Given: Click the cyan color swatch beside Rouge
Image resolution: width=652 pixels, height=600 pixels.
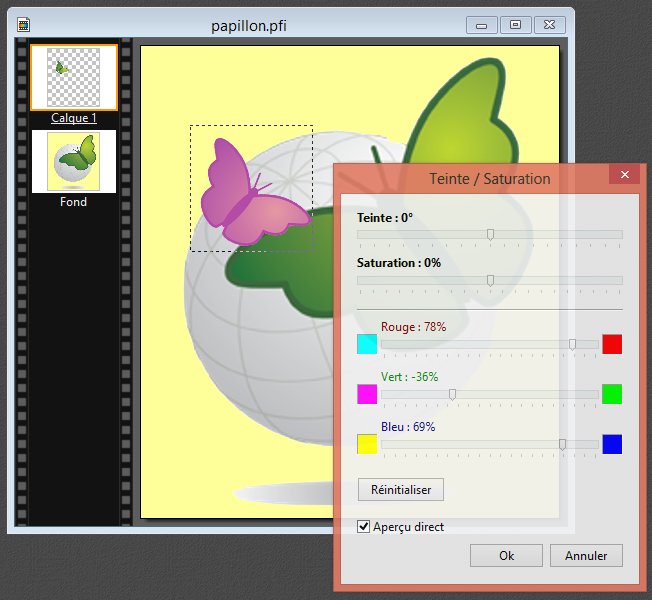Looking at the screenshot, I should coord(367,344).
